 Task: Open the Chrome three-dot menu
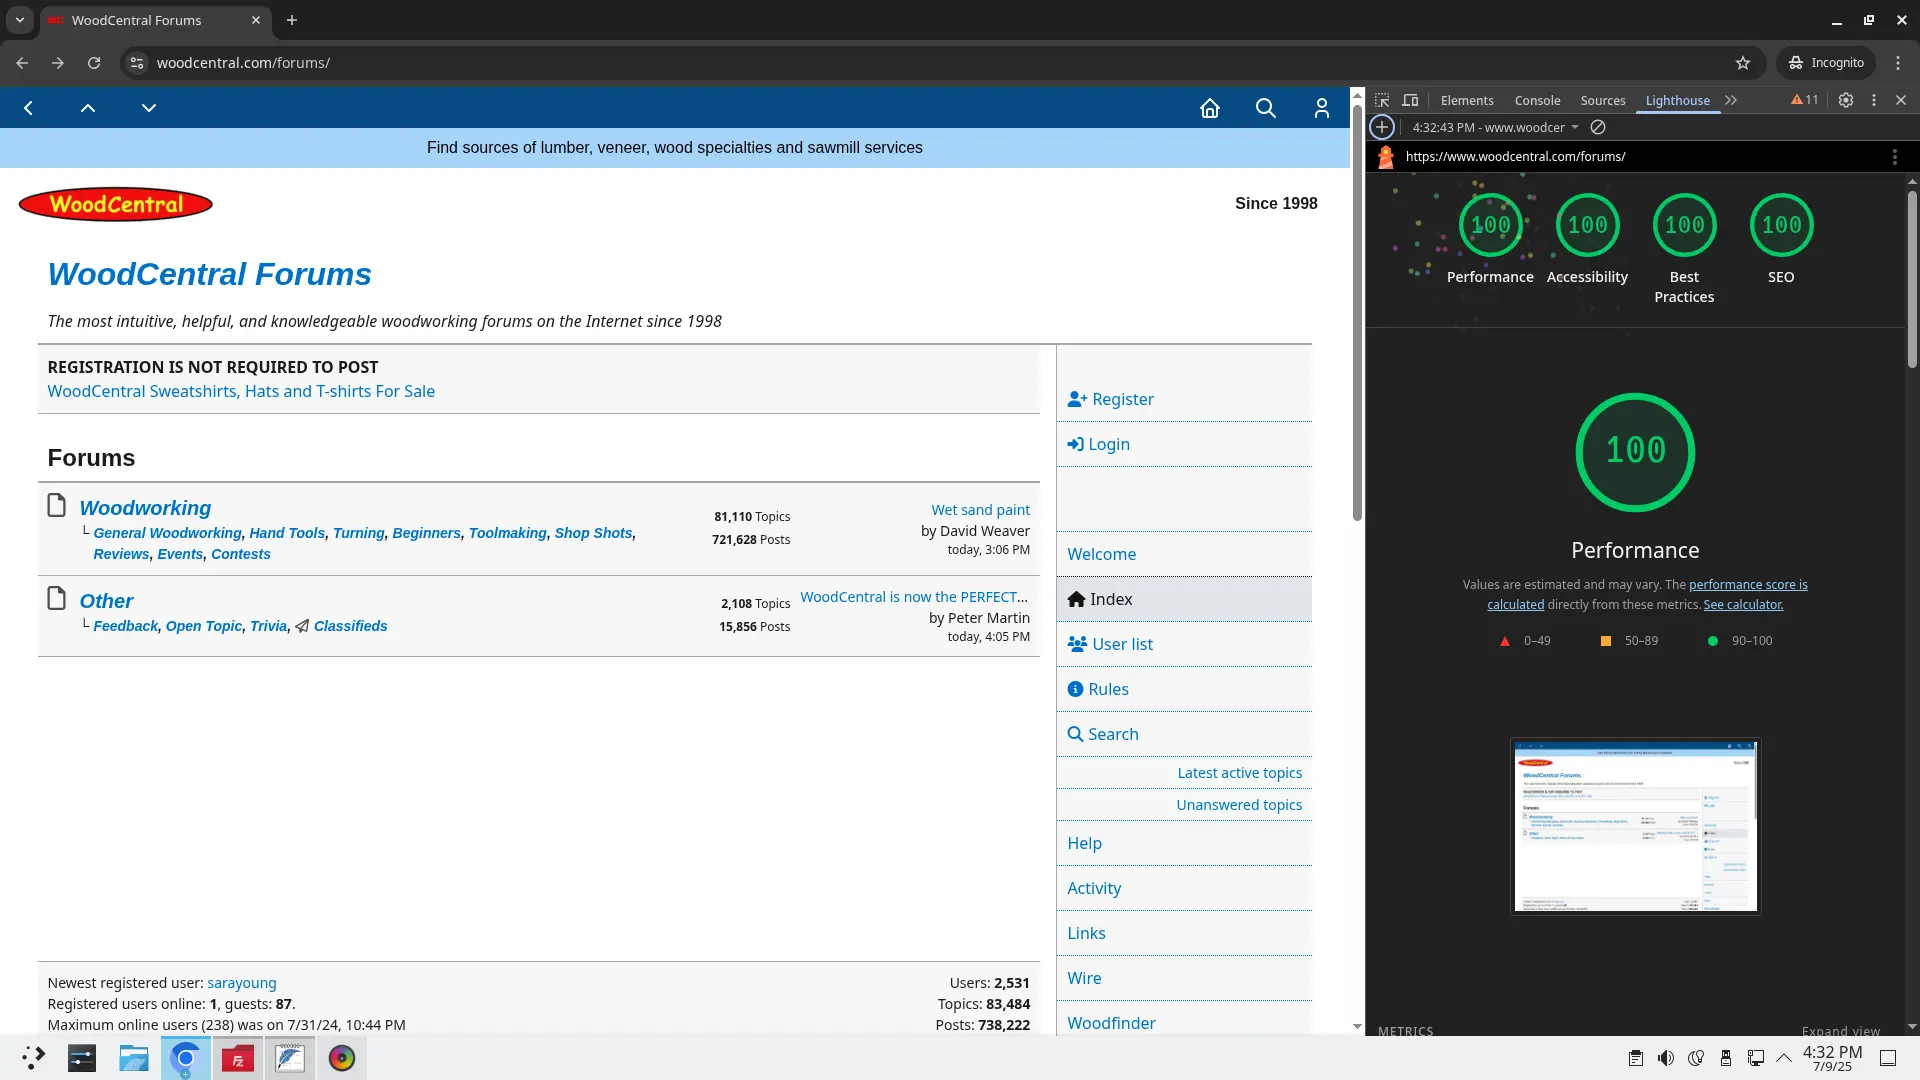1898,62
